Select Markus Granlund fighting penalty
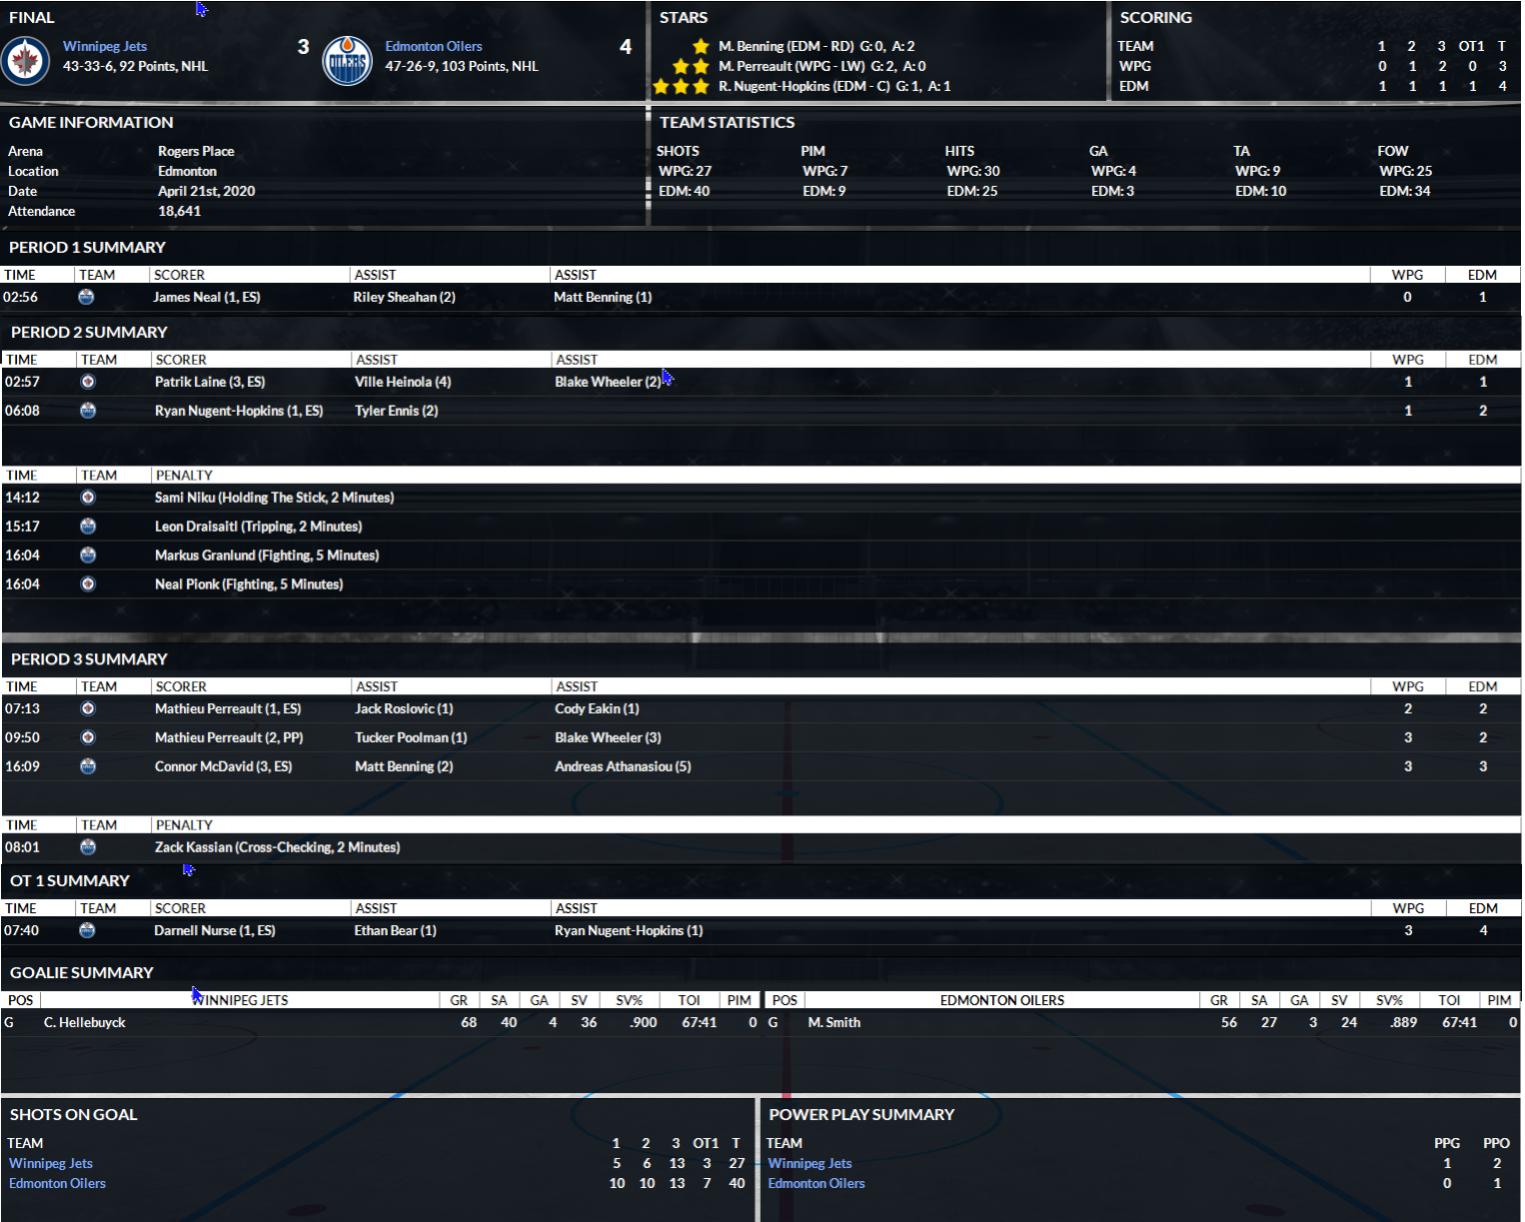Image resolution: width=1525 pixels, height=1222 pixels. pos(266,556)
